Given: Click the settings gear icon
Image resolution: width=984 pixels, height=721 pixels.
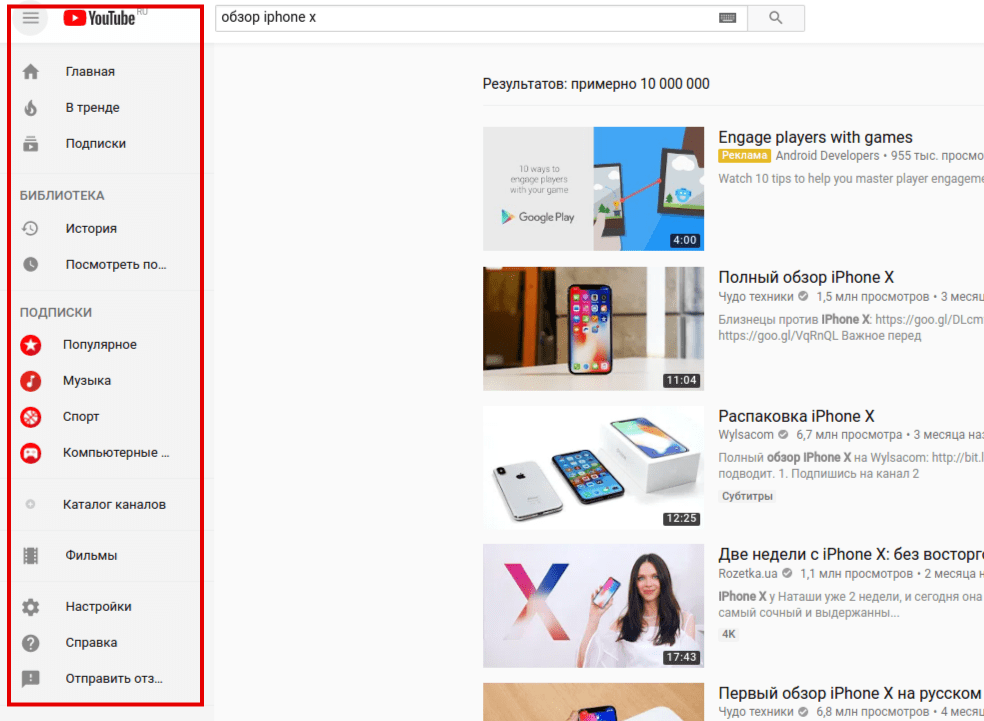Looking at the screenshot, I should click(x=30, y=607).
